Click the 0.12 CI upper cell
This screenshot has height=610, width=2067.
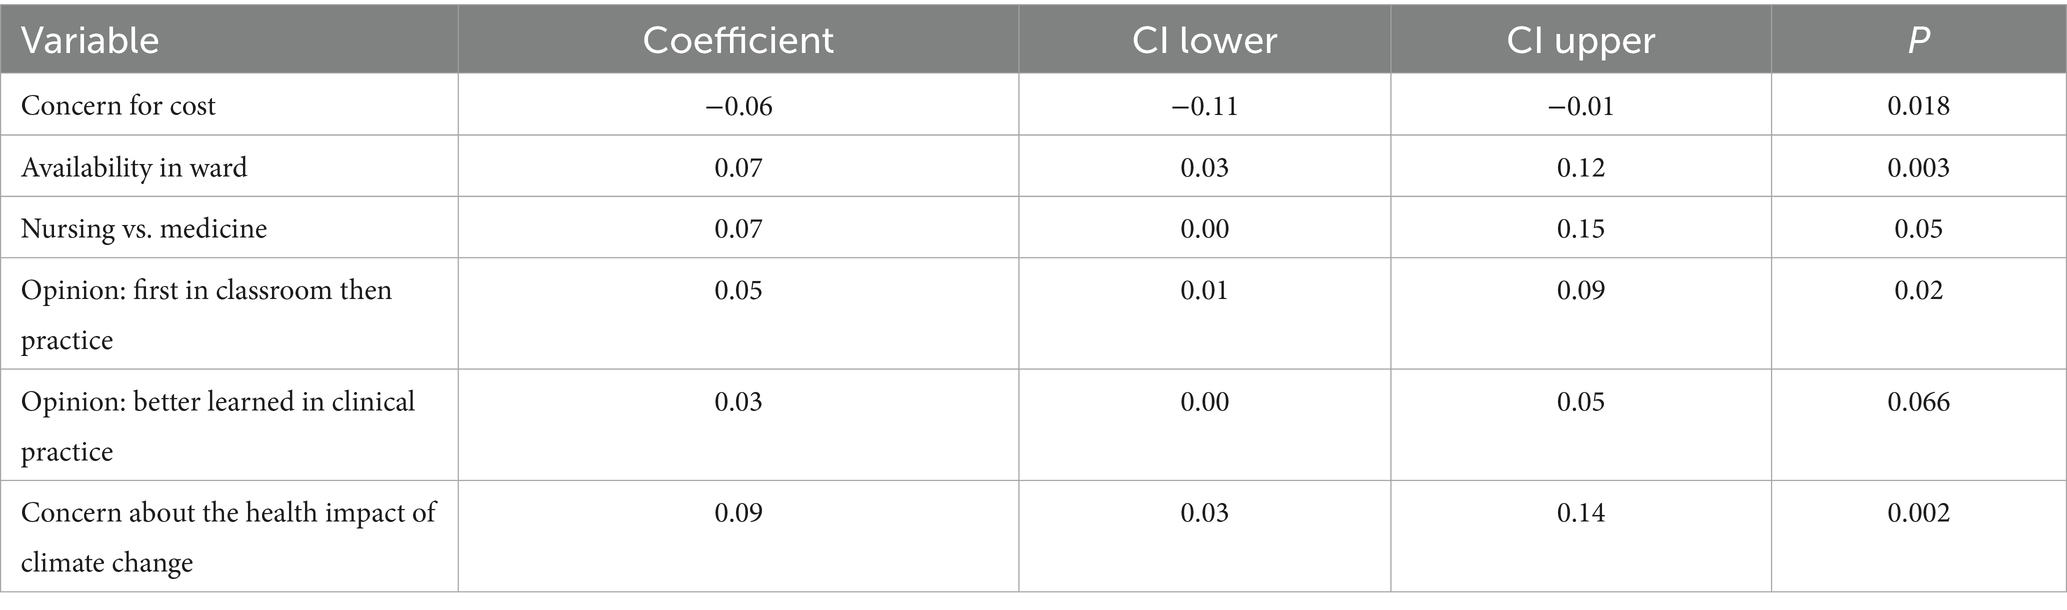pyautogui.click(x=1580, y=167)
